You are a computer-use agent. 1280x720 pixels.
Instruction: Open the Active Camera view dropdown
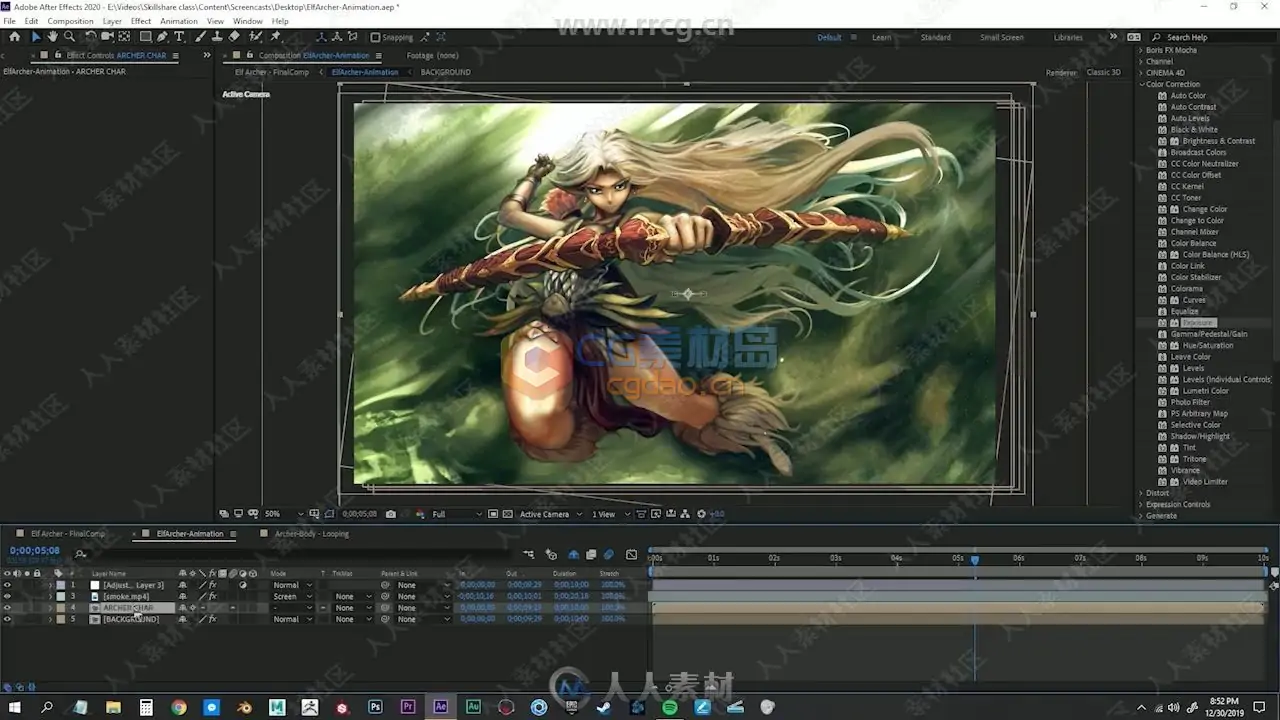pos(550,514)
